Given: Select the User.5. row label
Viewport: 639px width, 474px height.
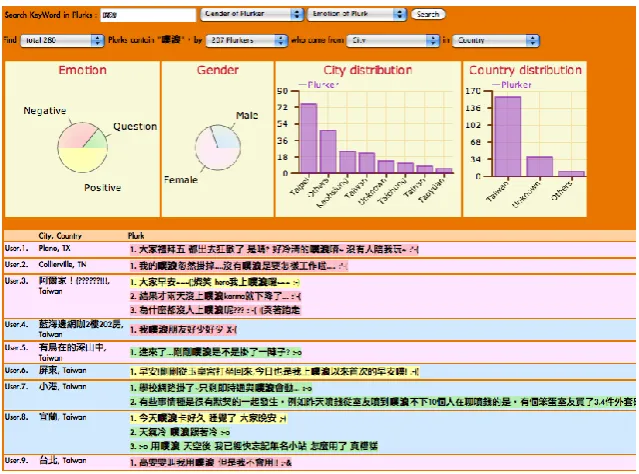Looking at the screenshot, I should [x=16, y=347].
